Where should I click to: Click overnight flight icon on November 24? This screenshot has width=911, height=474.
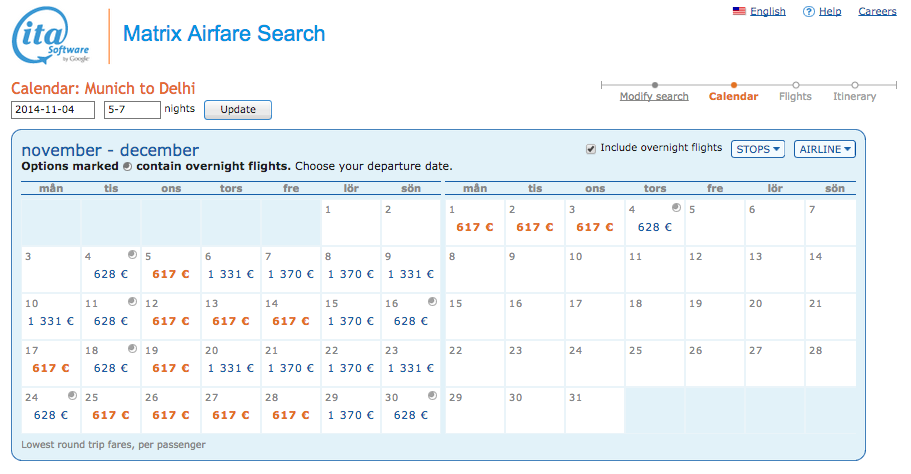(x=72, y=394)
